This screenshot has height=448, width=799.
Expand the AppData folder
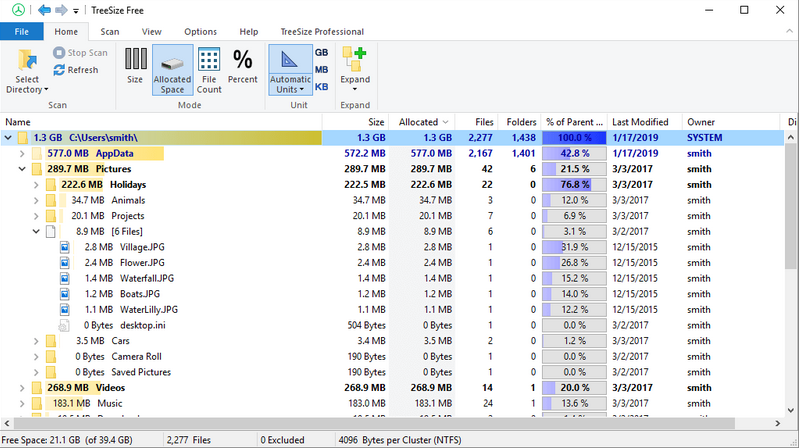click(x=22, y=153)
